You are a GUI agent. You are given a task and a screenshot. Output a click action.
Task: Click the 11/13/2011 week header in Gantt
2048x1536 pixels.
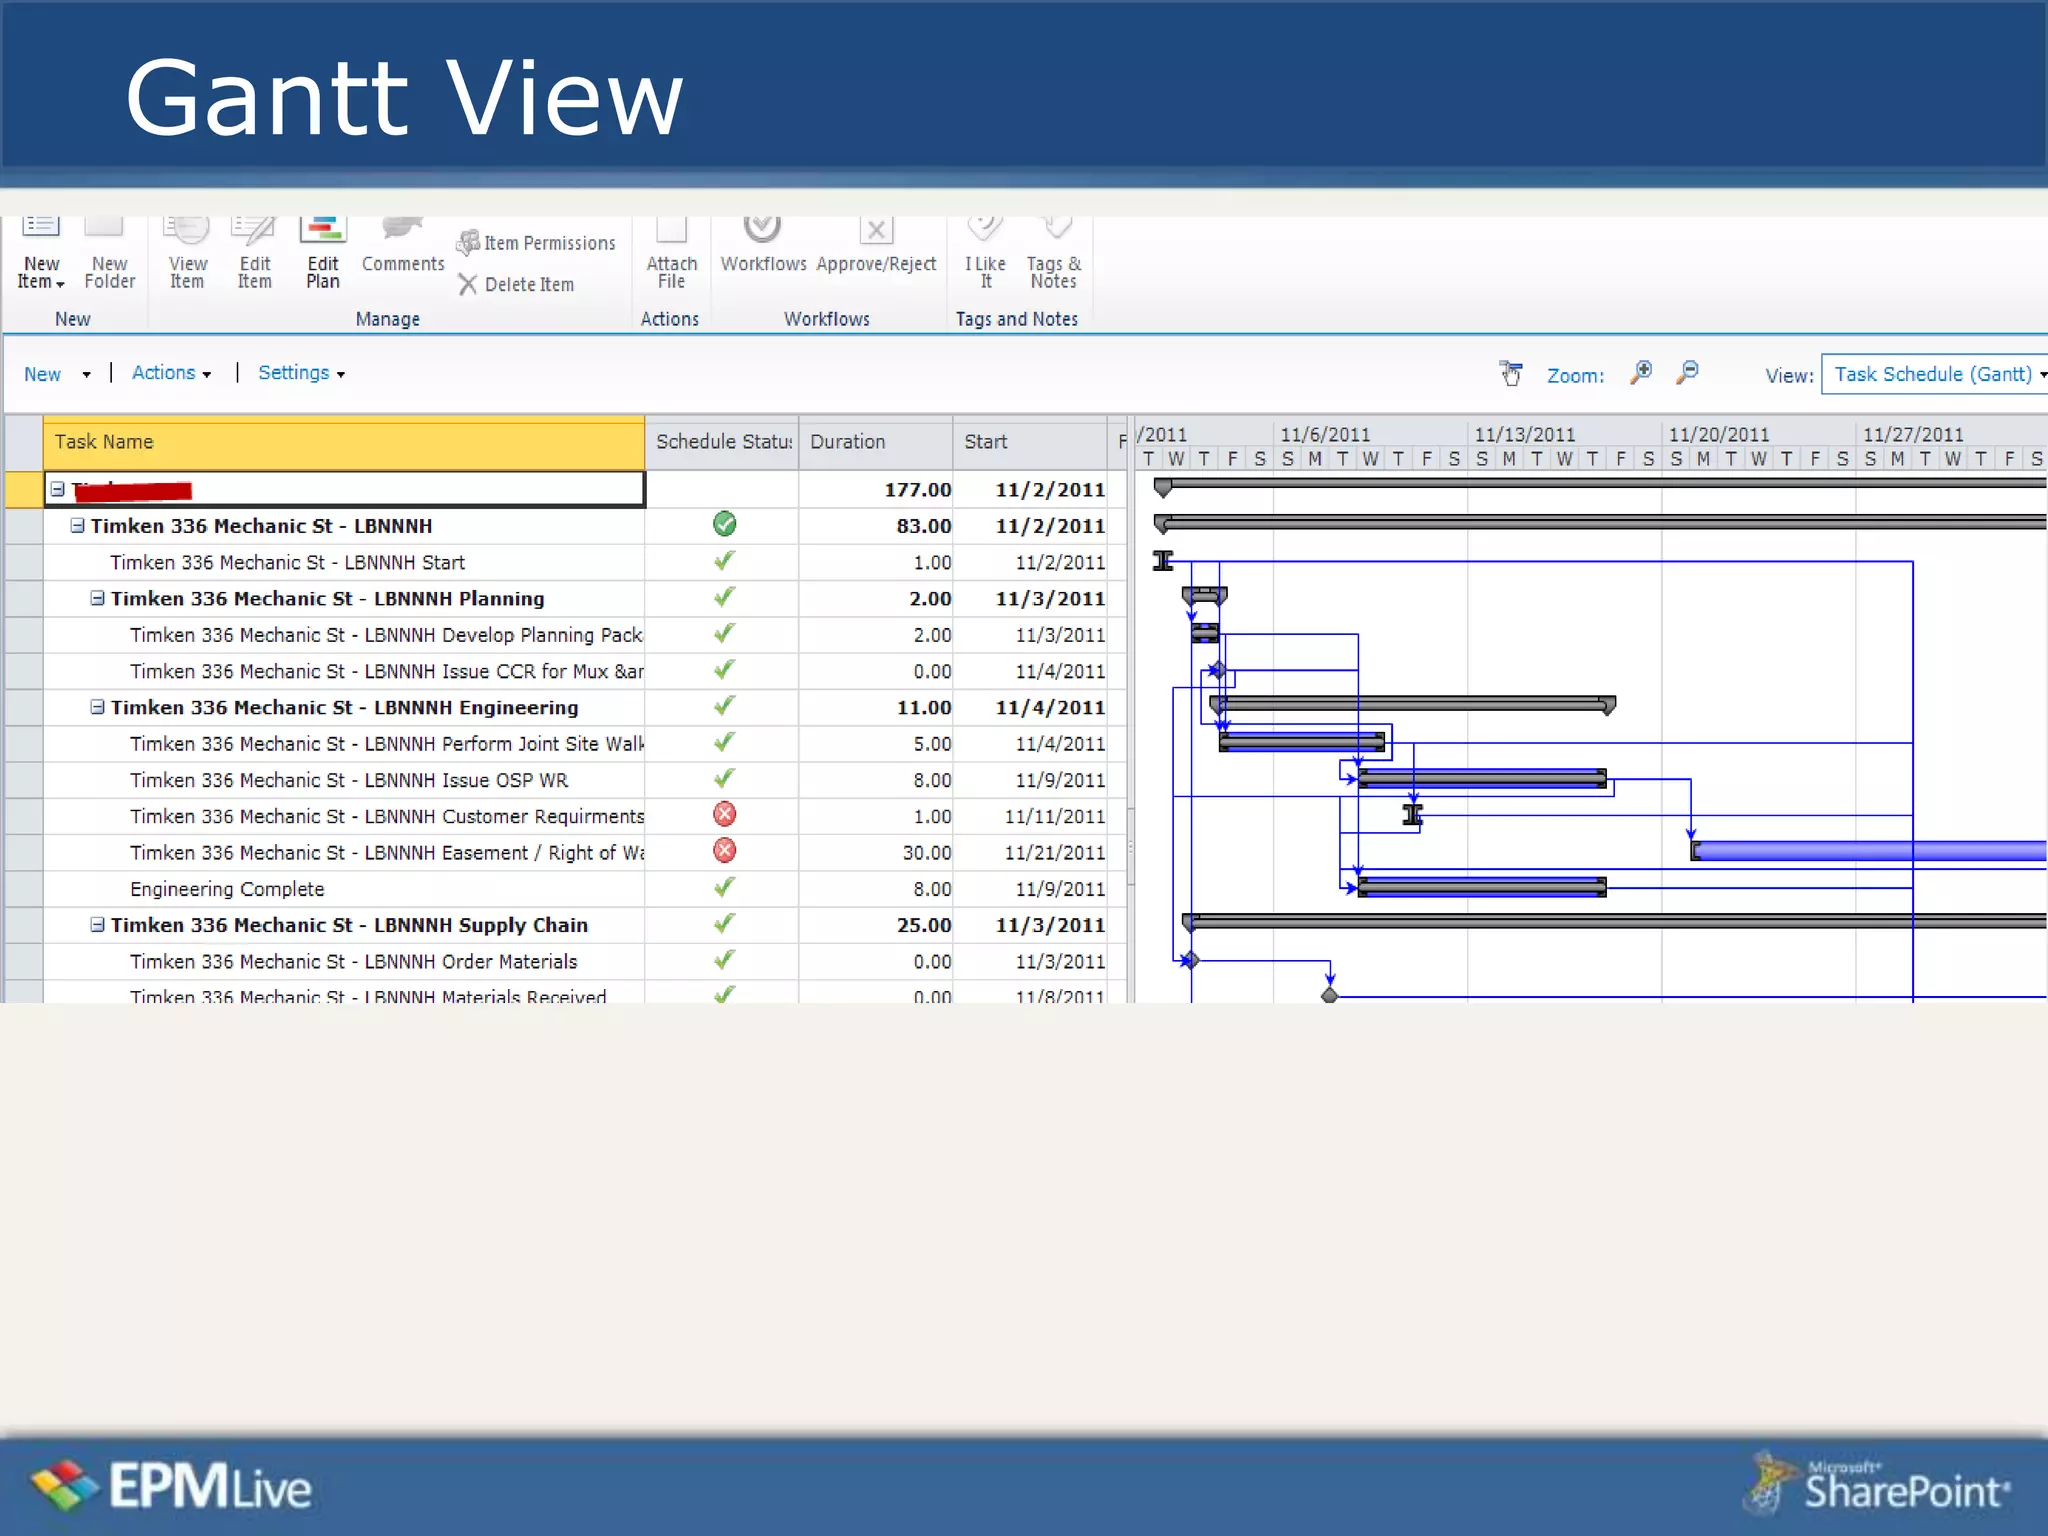point(1524,434)
